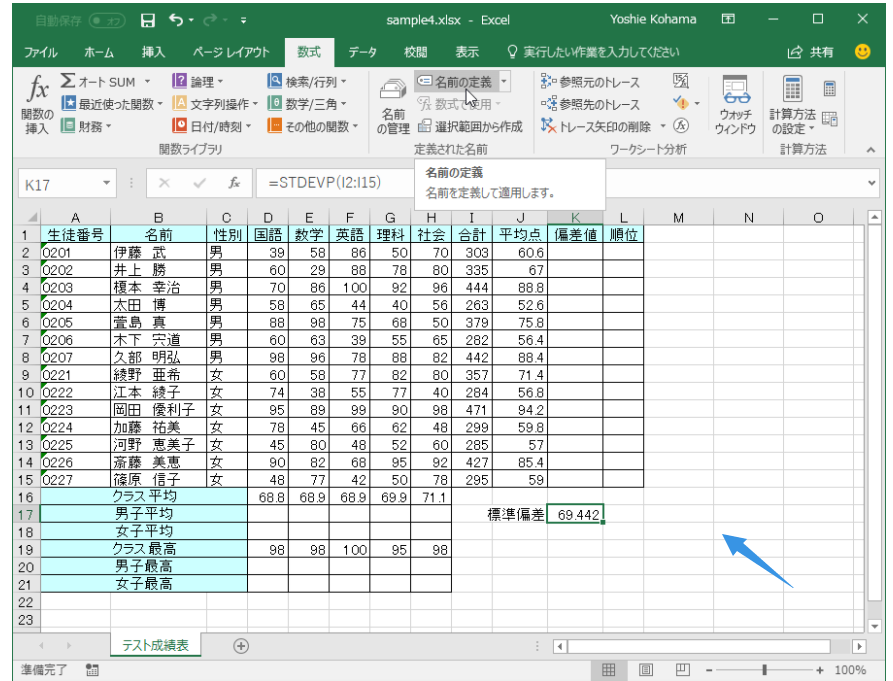The height and width of the screenshot is (681, 893).
Task: Expand the 名前の定義 dropdown arrow
Action: 504,82
